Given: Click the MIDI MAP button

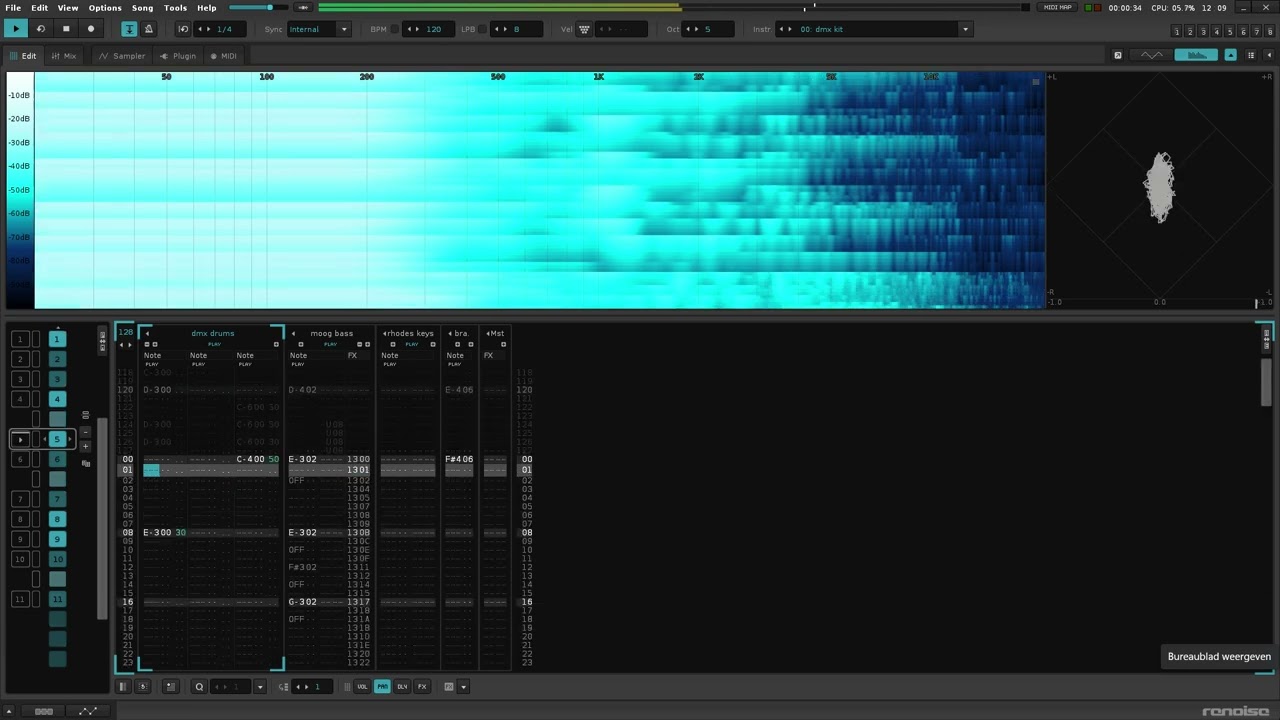Looking at the screenshot, I should pyautogui.click(x=1058, y=7).
